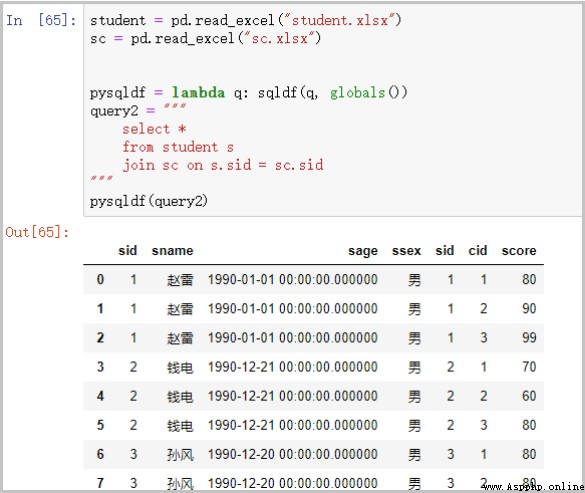
Task: Click the sage column header
Action: coord(363,251)
